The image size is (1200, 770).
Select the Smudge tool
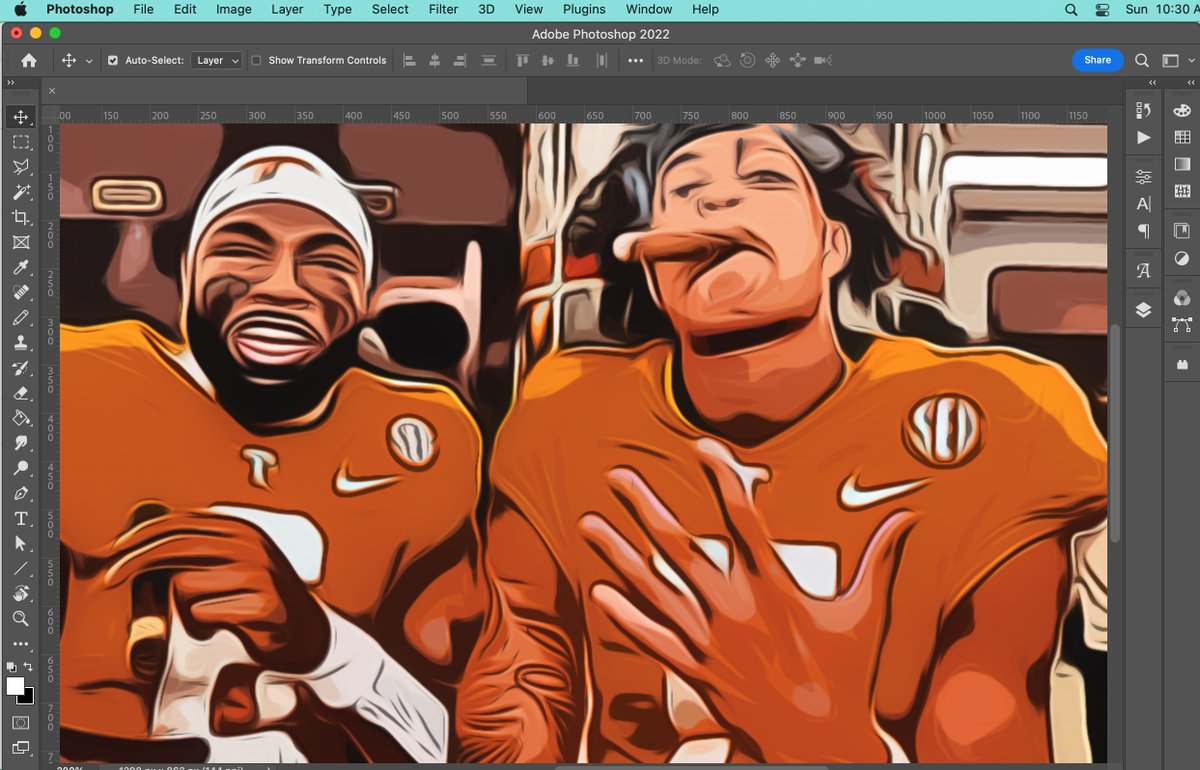pyautogui.click(x=21, y=443)
